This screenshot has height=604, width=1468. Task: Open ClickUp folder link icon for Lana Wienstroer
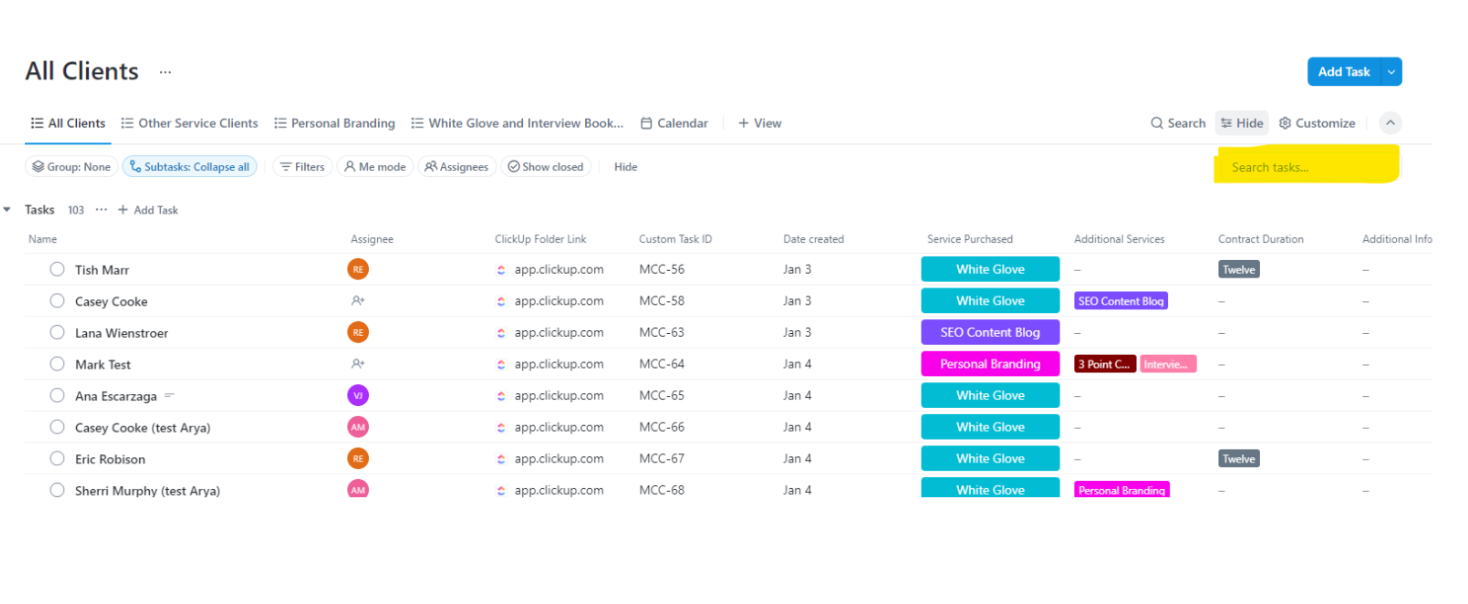pyautogui.click(x=501, y=333)
